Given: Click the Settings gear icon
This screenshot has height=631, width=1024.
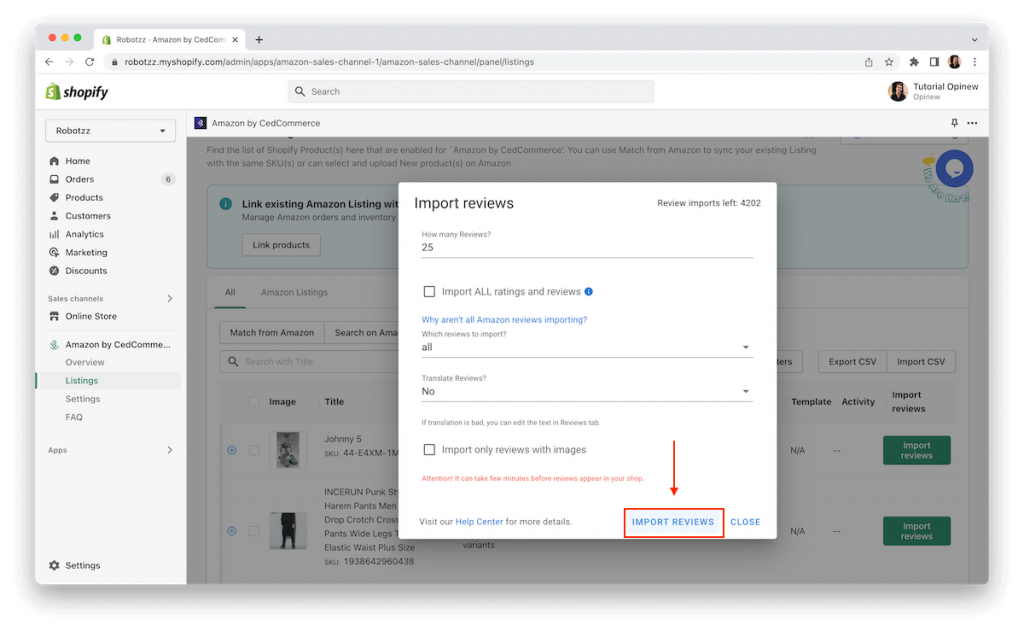Looking at the screenshot, I should point(54,565).
